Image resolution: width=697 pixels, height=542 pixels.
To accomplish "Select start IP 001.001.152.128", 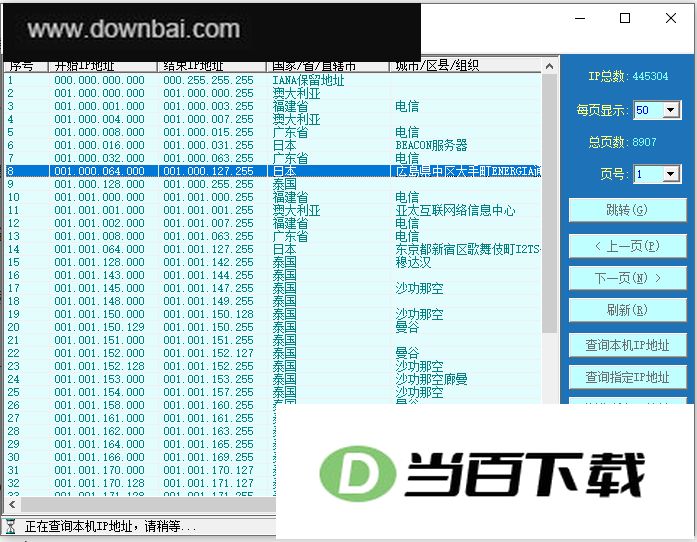I will point(99,365).
